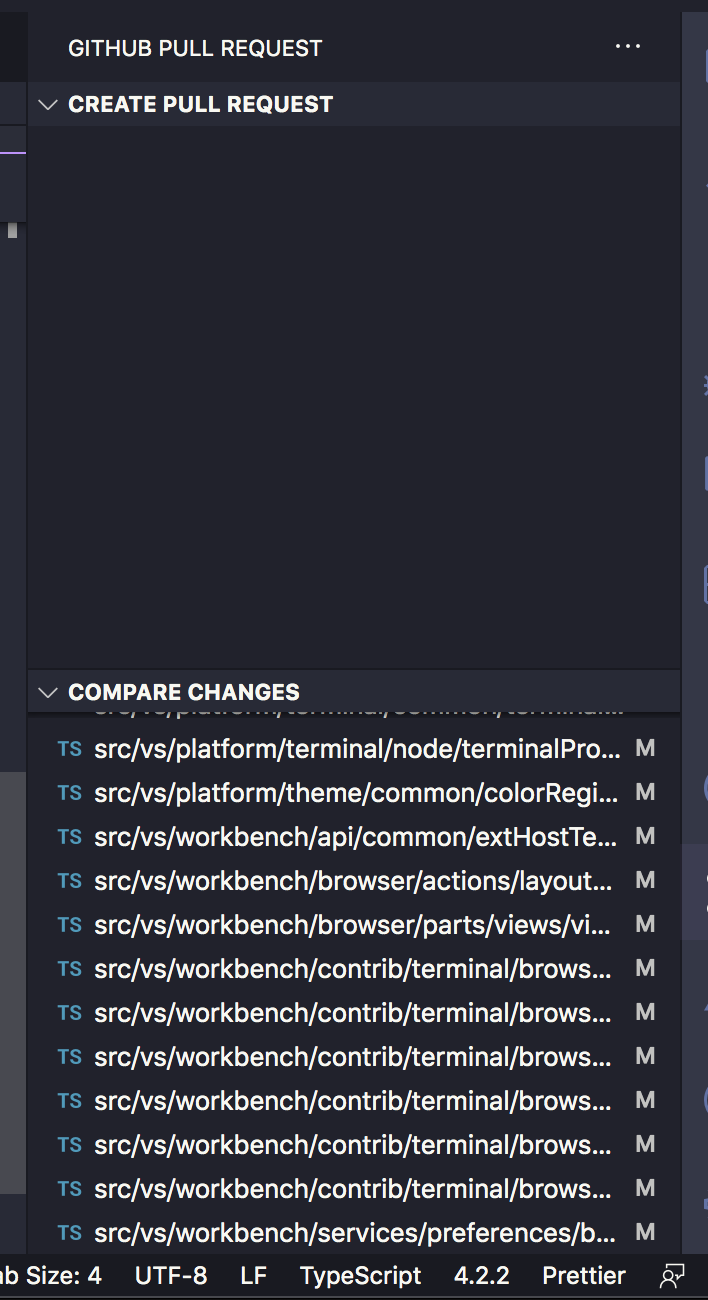
Task: Open the browser/parts/views/vi... changed file
Action: point(352,925)
